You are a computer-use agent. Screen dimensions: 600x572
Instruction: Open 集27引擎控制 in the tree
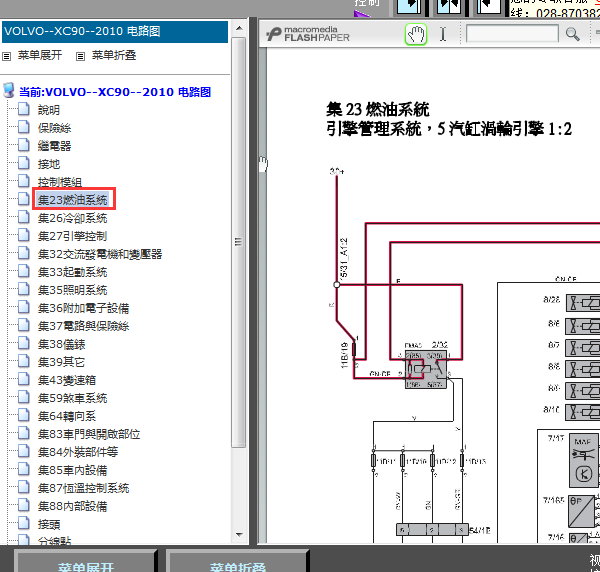72,236
